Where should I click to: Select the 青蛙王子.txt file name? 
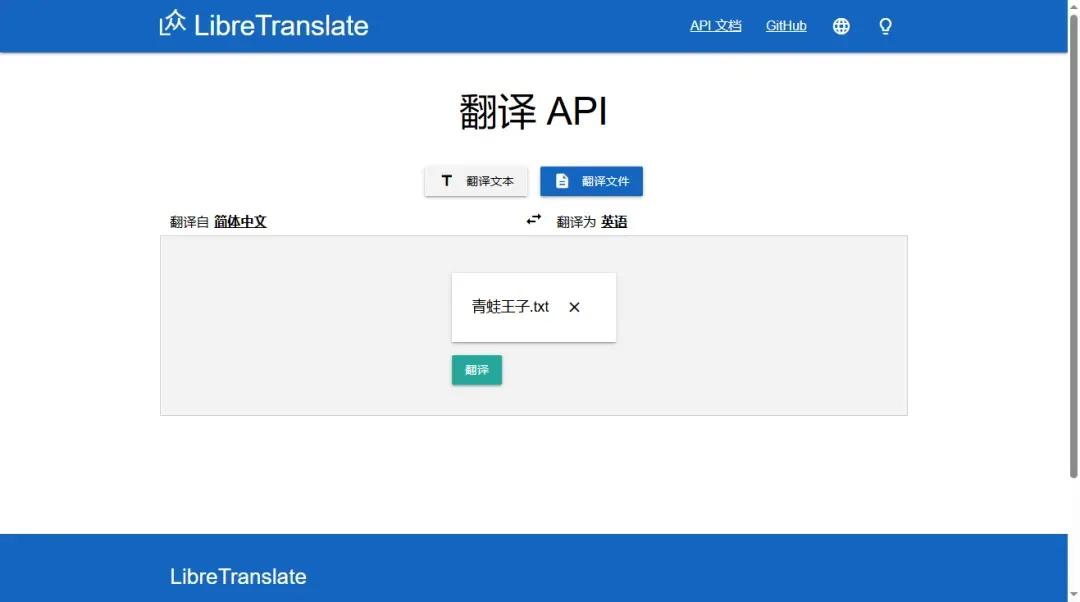[510, 307]
